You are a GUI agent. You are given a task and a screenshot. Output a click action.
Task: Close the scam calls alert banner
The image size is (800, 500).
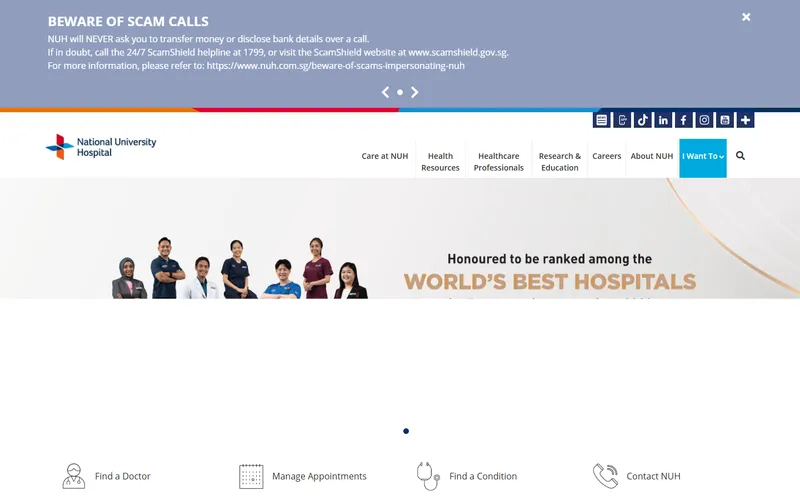click(x=746, y=17)
